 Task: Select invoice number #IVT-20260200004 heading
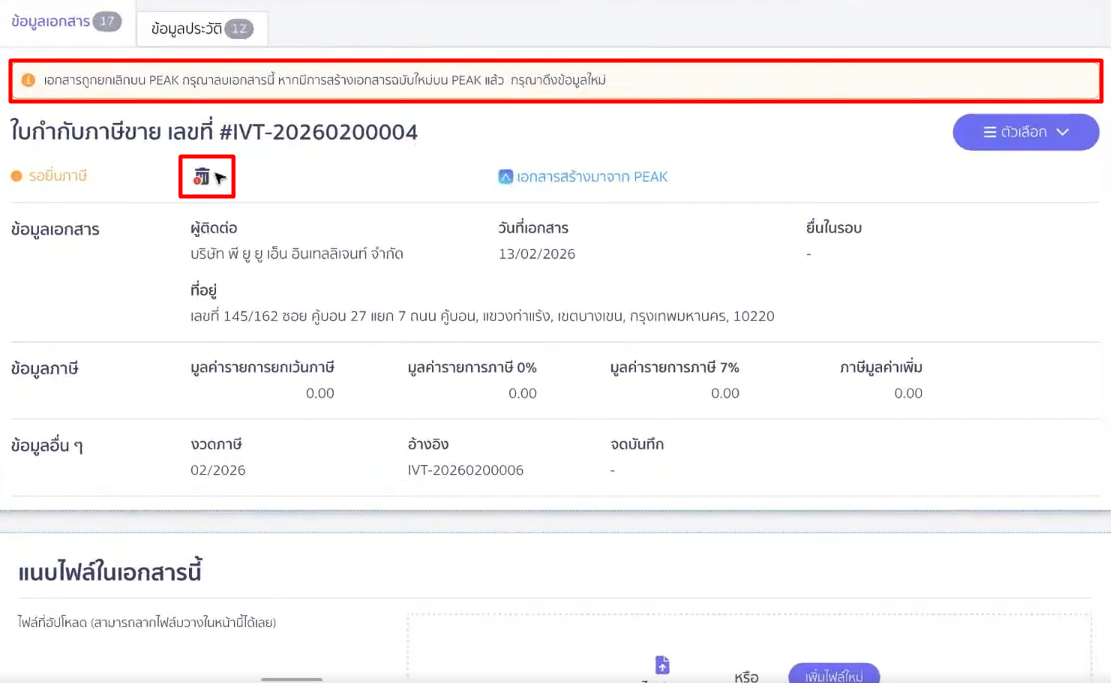pos(318,132)
